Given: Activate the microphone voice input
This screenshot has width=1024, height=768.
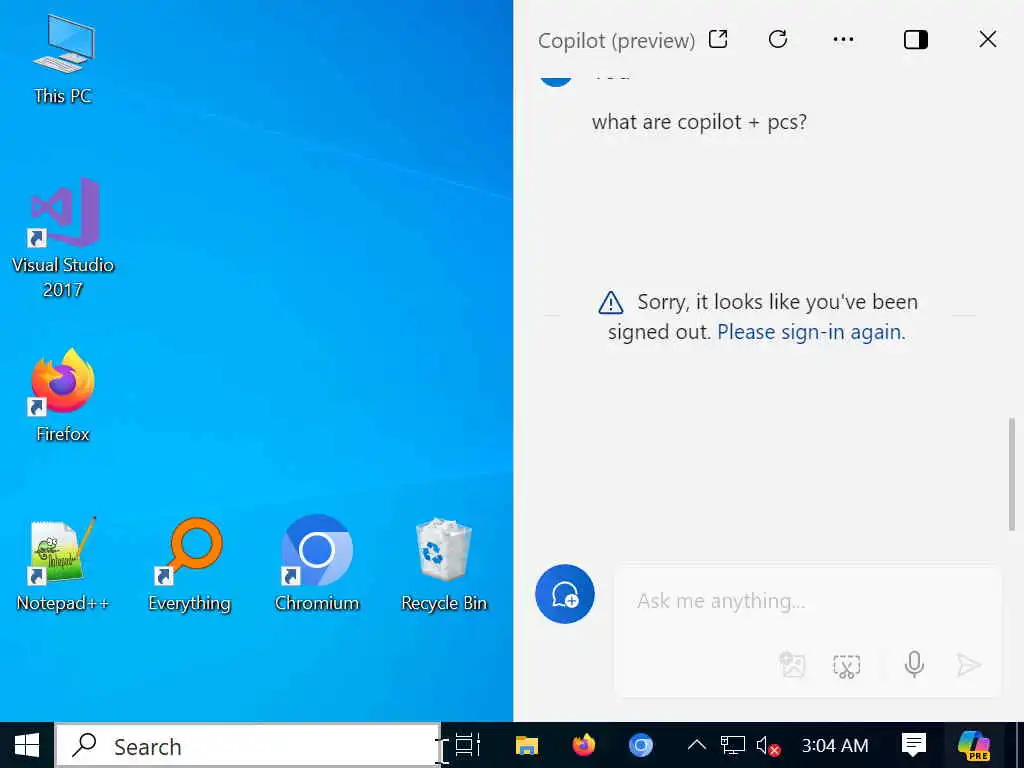Looking at the screenshot, I should 914,665.
